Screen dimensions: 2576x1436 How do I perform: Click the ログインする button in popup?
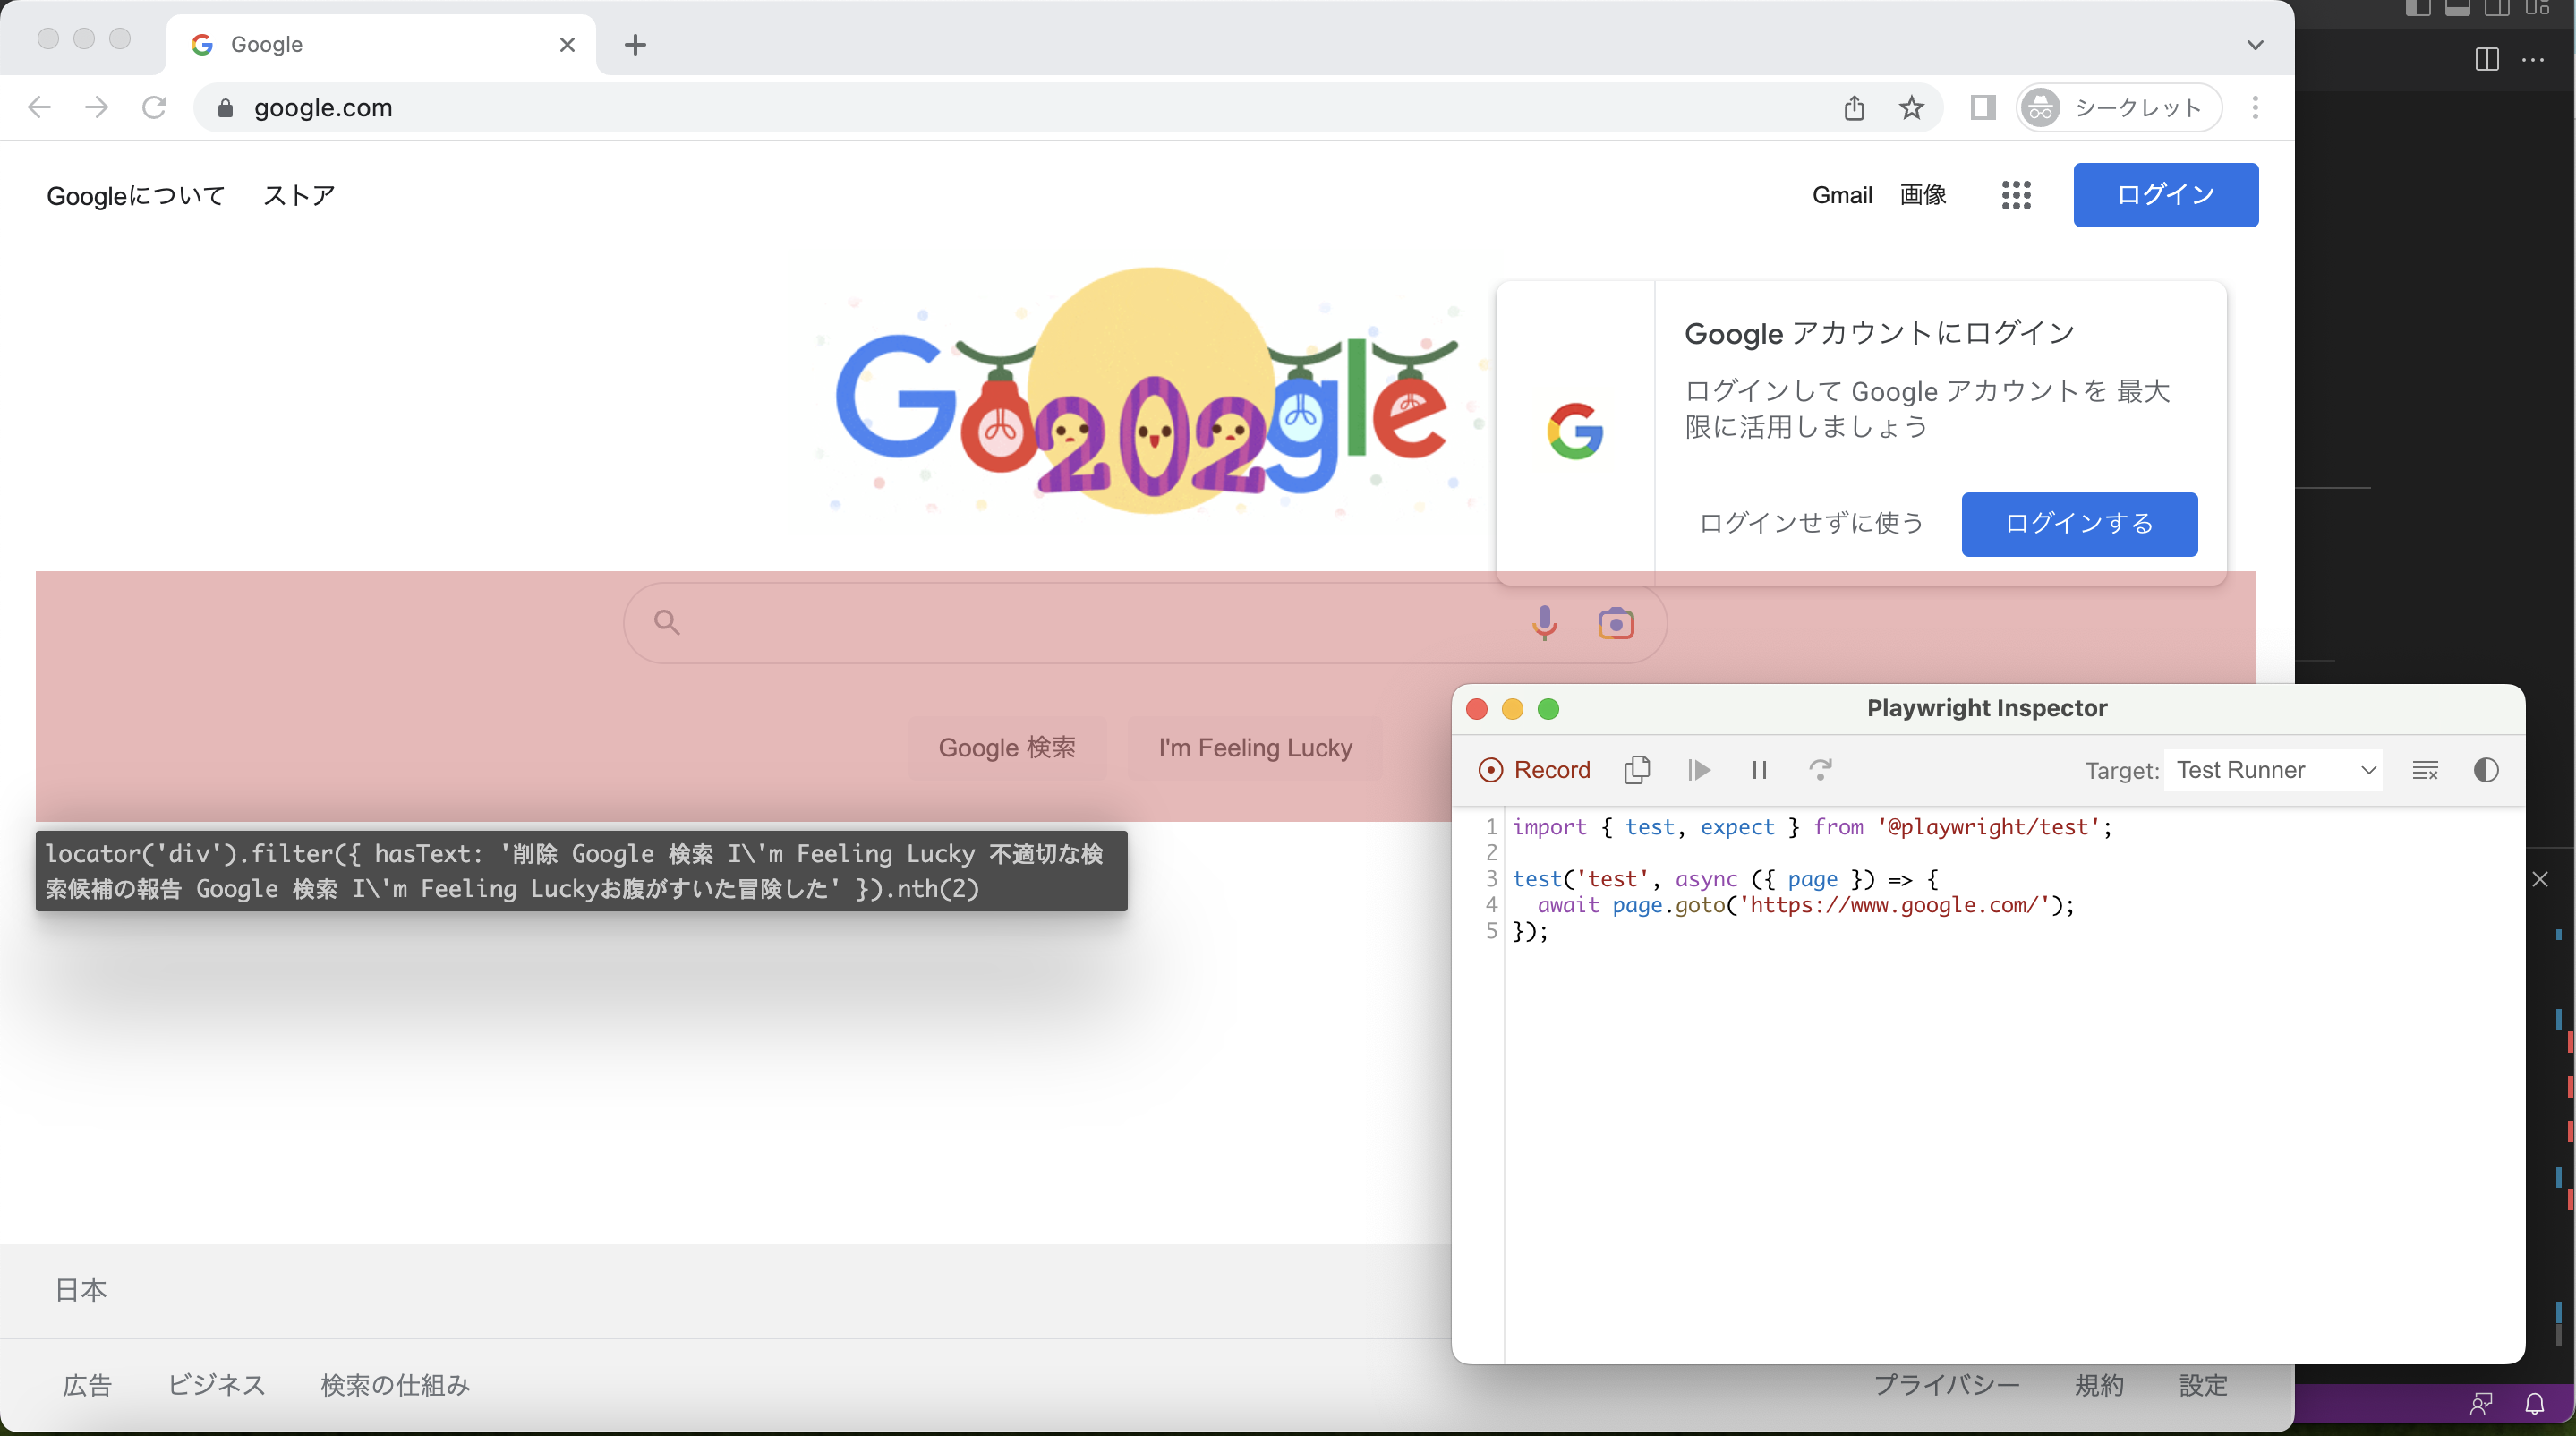2079,524
